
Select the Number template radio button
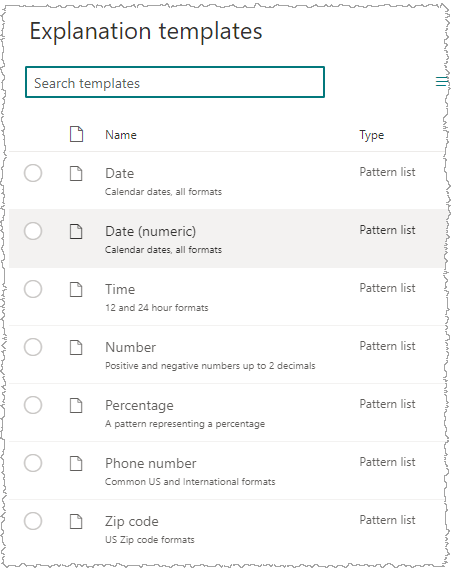point(33,347)
